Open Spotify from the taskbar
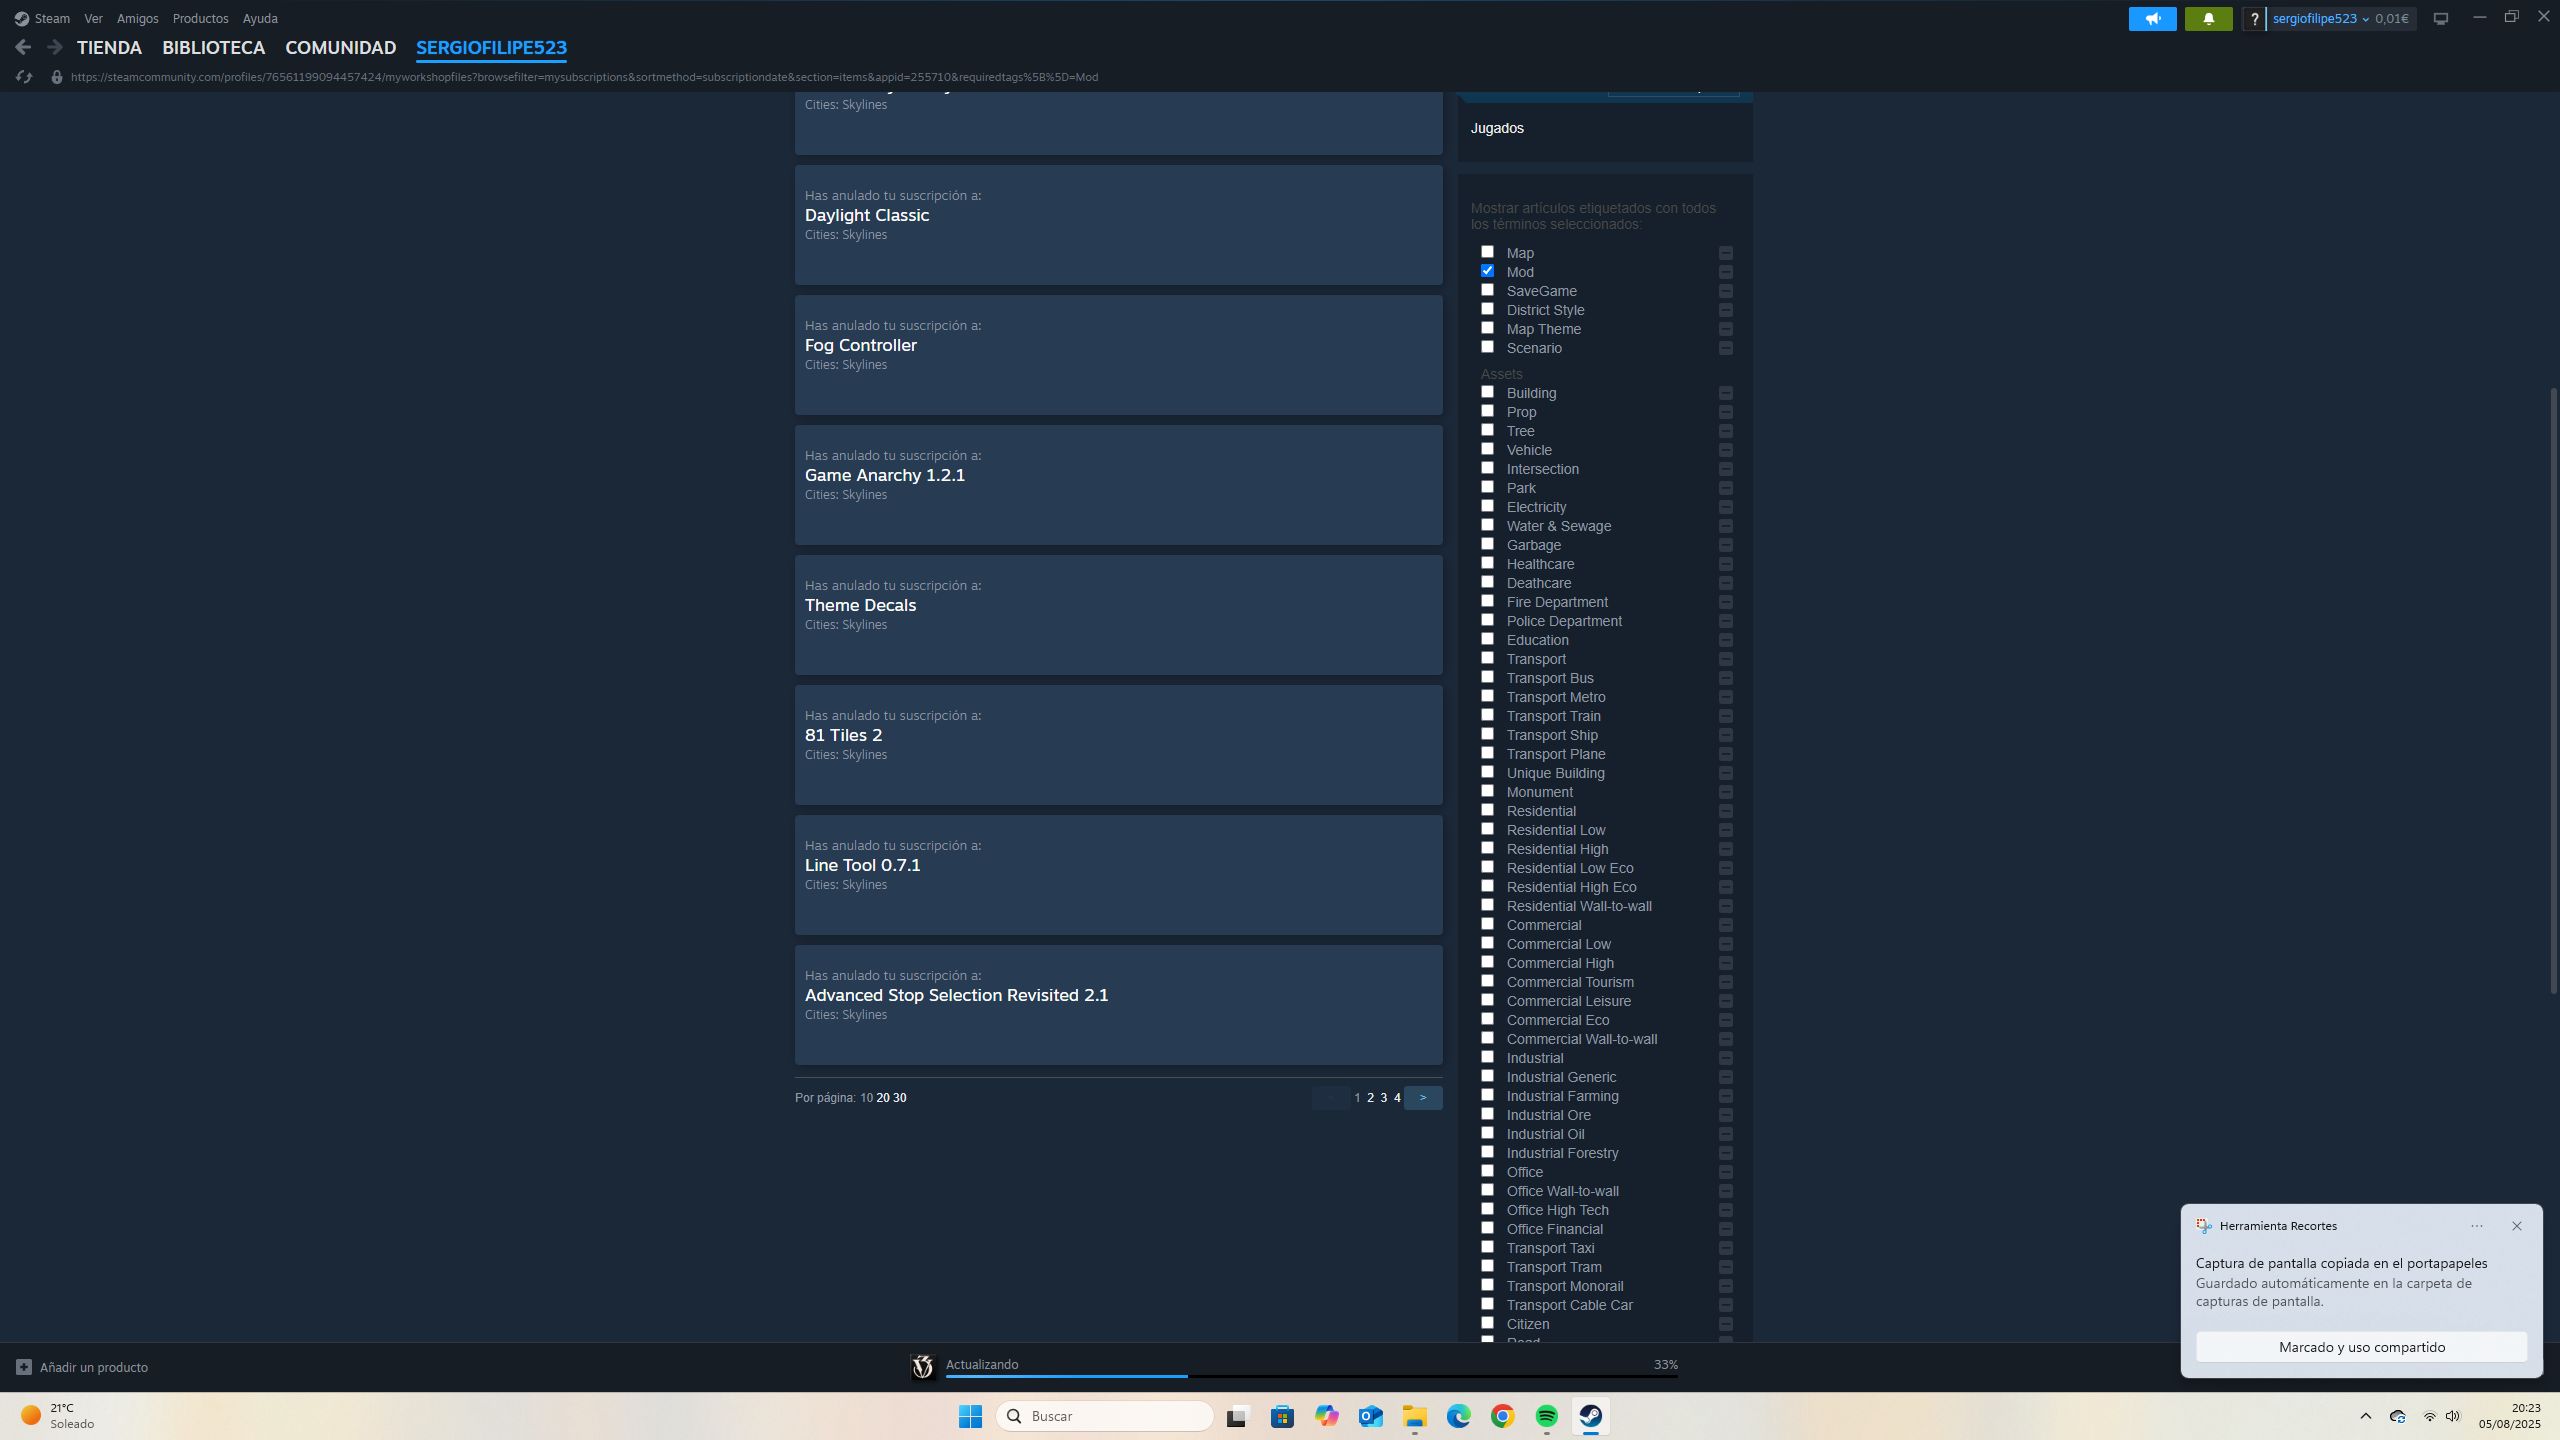 pos(1546,1416)
